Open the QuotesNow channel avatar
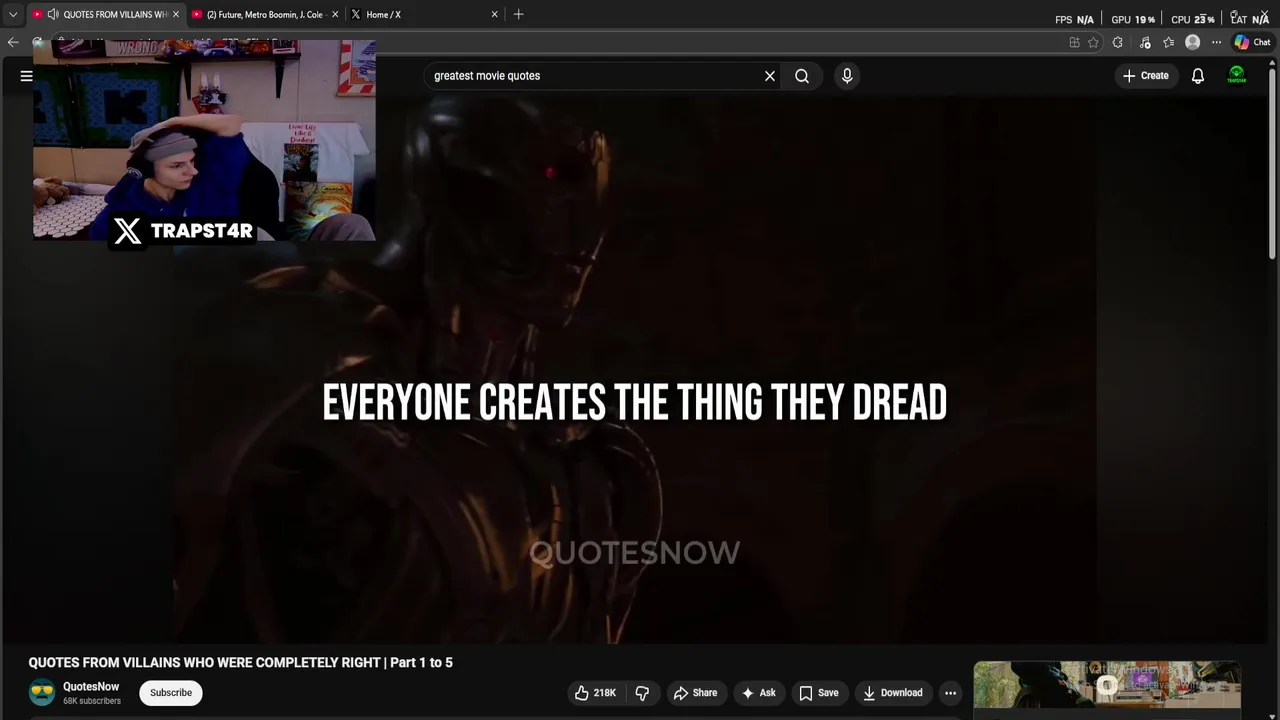 click(42, 693)
